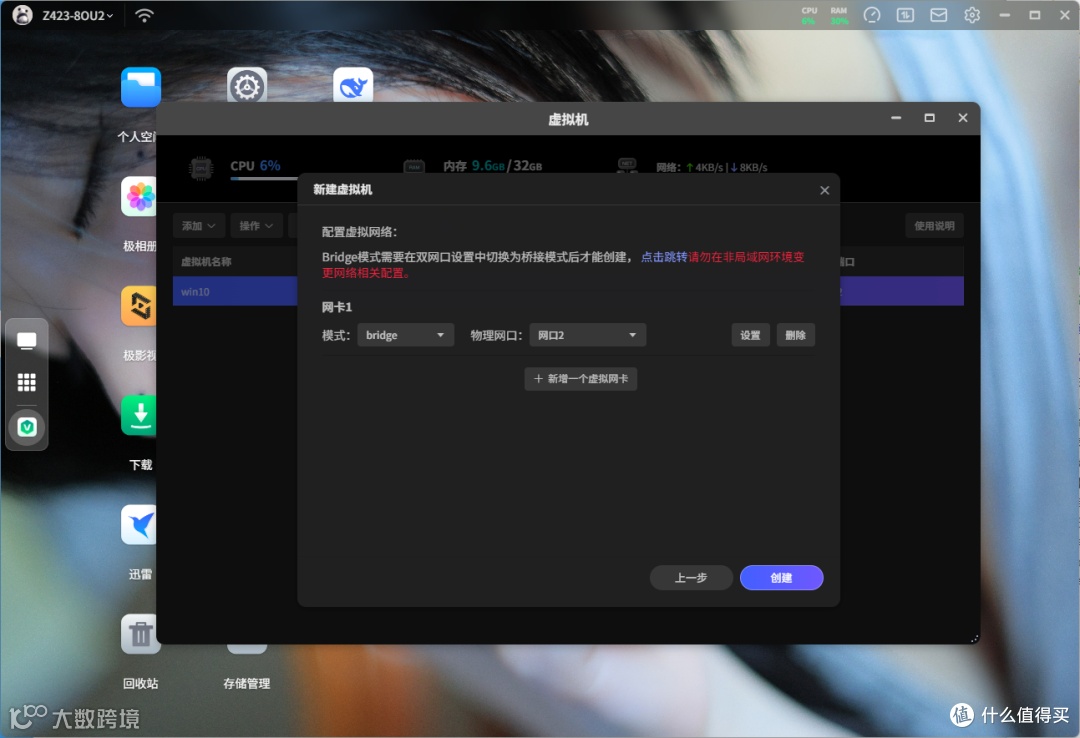Open the 迅雷 app icon
This screenshot has width=1080, height=738.
tap(139, 524)
